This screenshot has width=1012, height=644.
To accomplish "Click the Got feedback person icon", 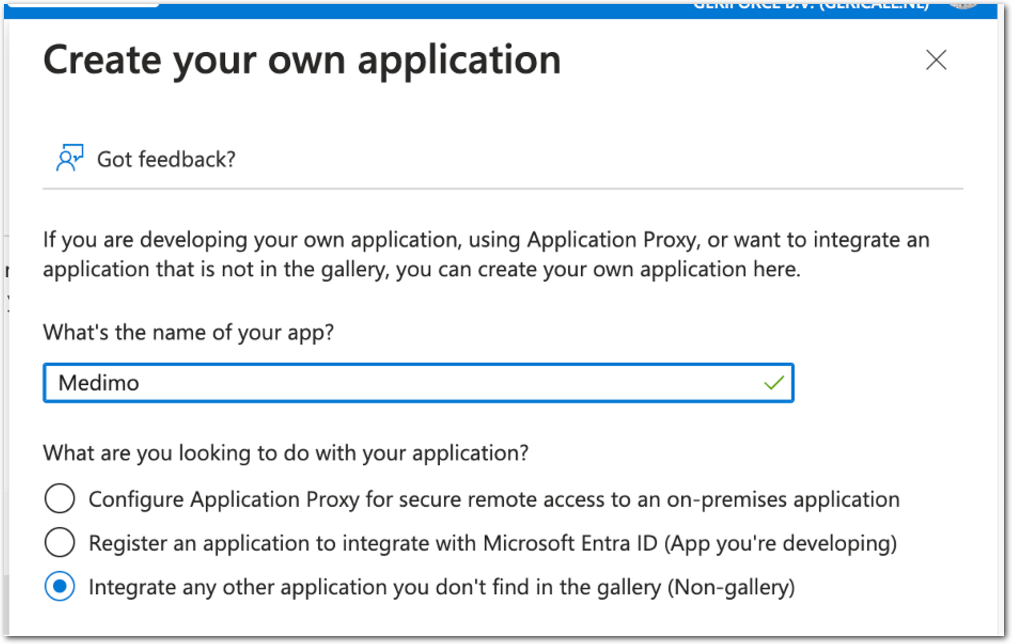I will [69, 158].
